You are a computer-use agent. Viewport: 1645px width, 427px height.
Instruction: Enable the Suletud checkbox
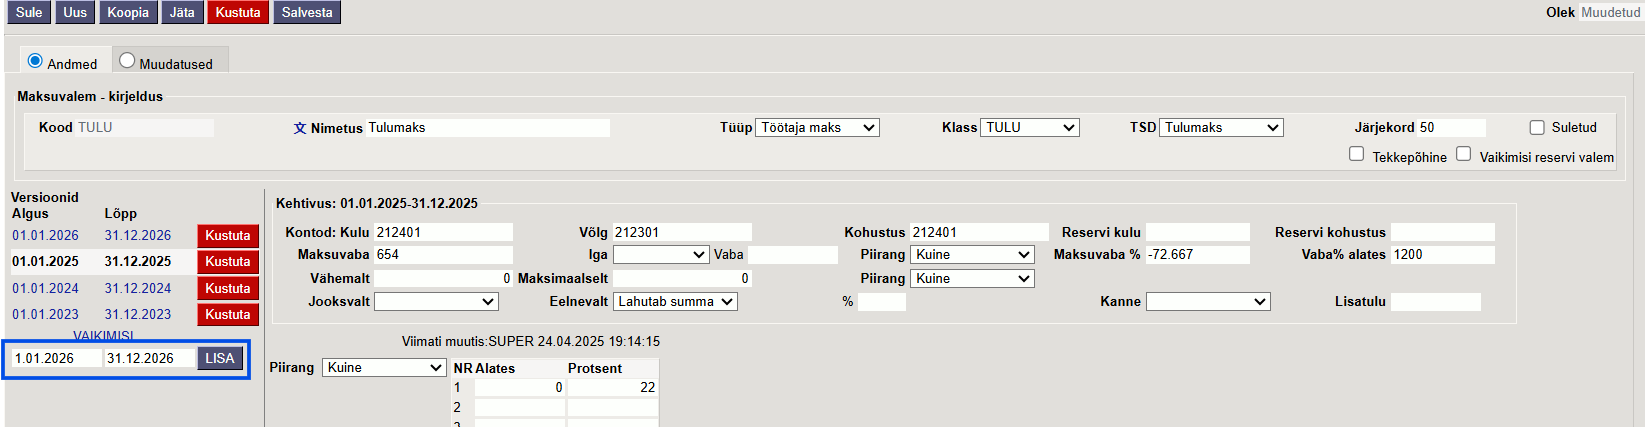1537,127
